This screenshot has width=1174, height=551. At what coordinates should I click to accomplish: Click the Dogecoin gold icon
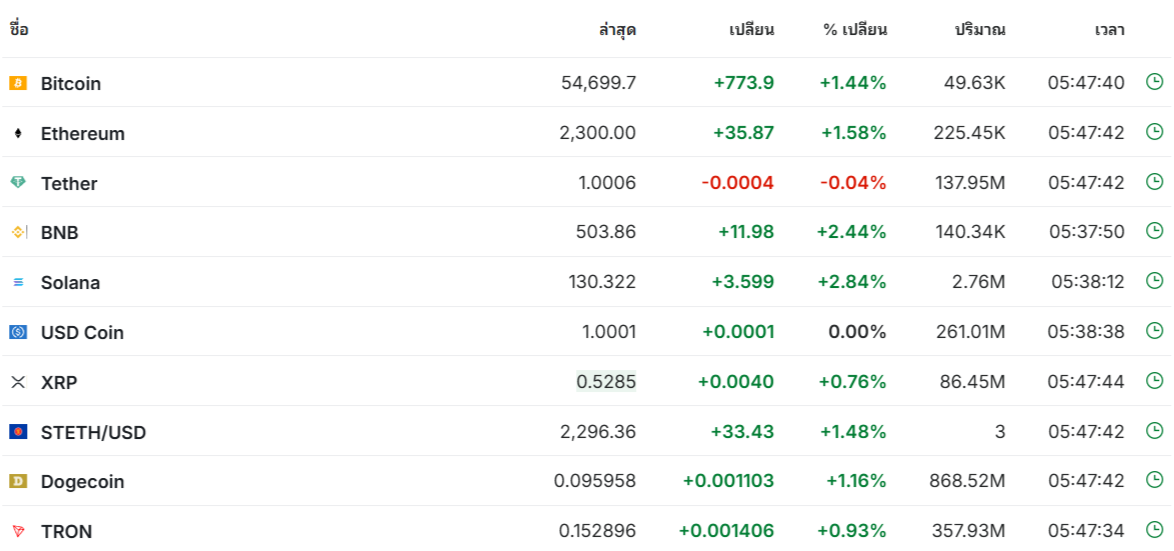coord(18,481)
